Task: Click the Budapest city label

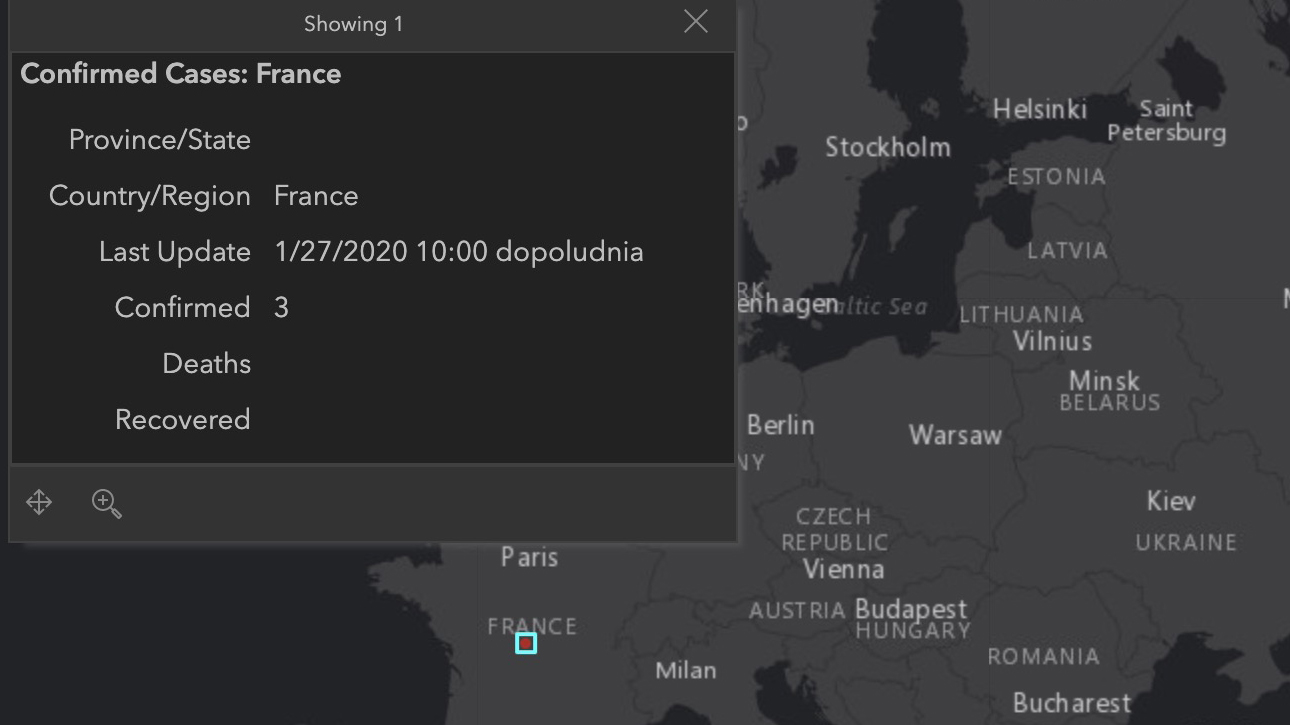Action: coord(911,608)
